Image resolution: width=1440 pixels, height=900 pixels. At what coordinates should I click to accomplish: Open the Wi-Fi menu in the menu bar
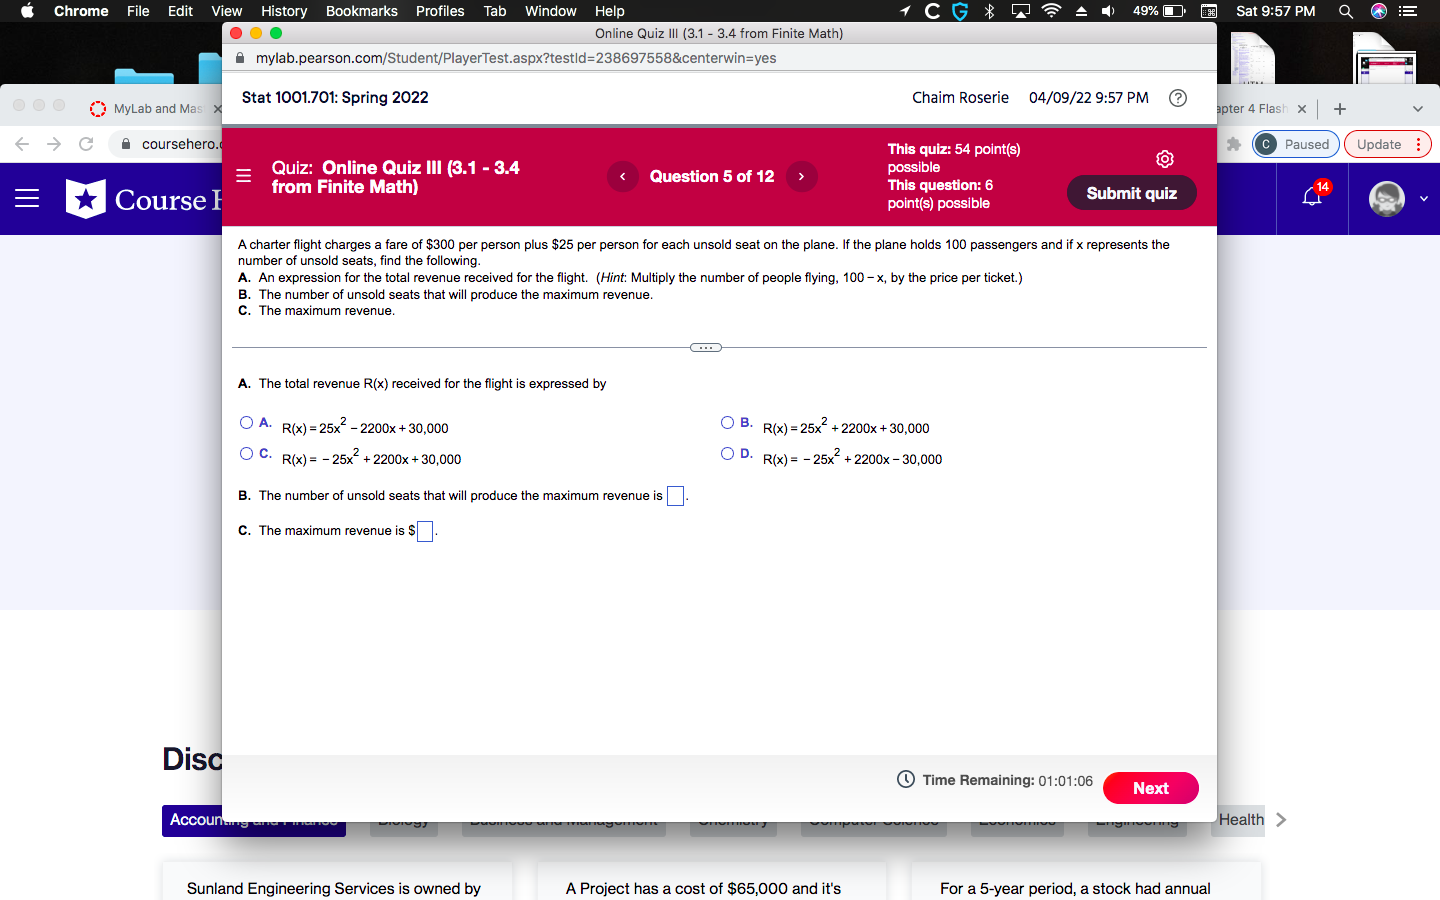click(x=1051, y=11)
